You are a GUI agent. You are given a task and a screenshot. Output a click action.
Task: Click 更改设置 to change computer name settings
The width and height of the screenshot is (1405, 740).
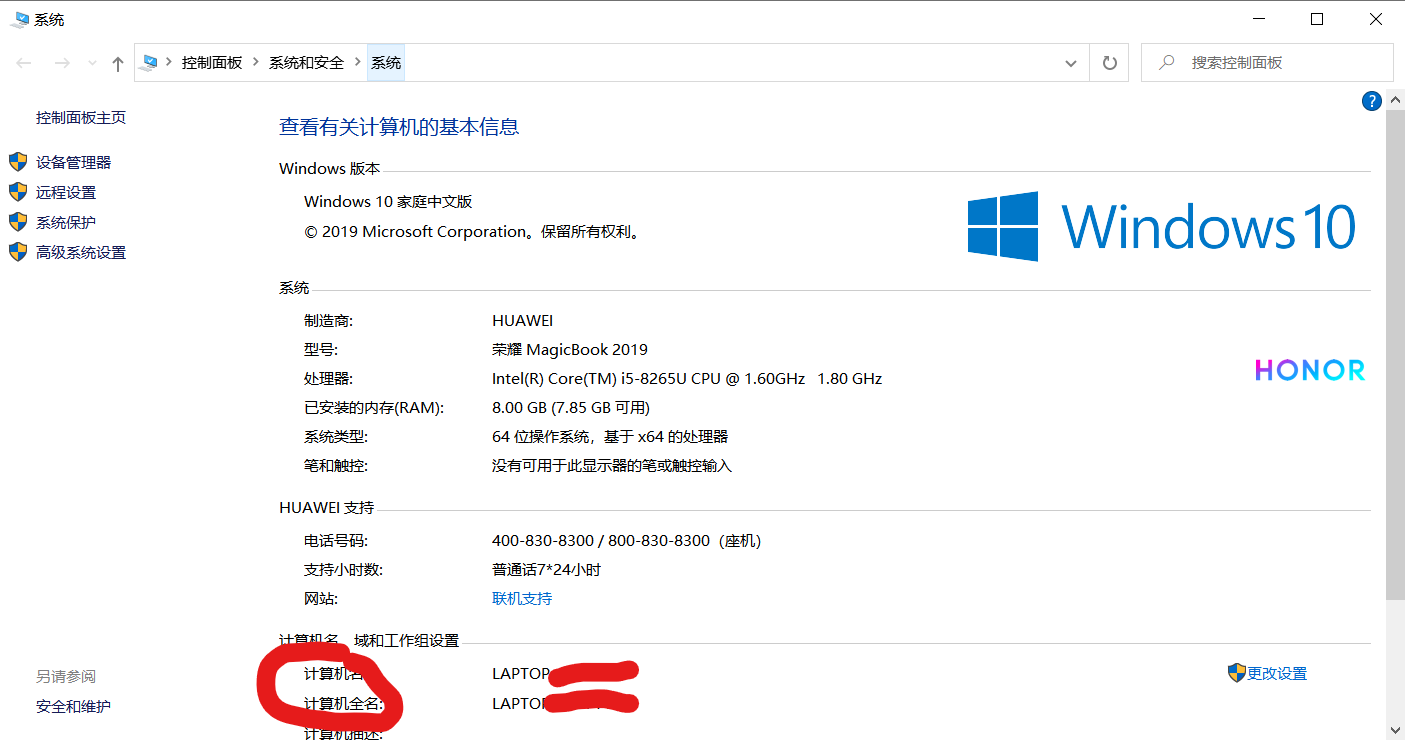coord(1277,673)
